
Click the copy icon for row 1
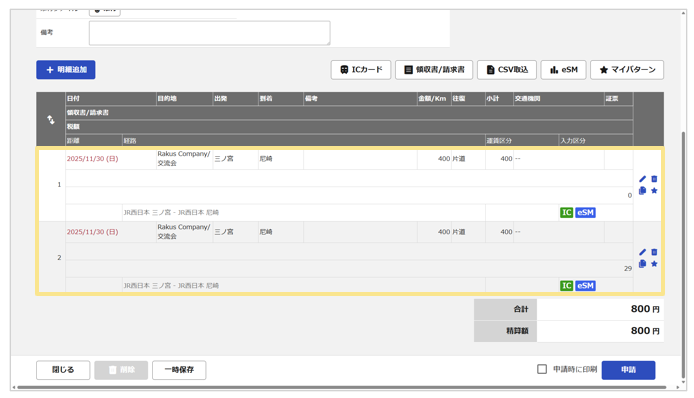(x=642, y=190)
